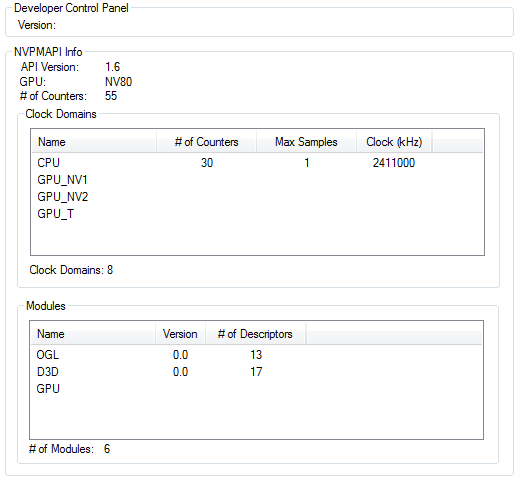Select the OGL module row
The height and width of the screenshot is (480, 520).
click(257, 355)
